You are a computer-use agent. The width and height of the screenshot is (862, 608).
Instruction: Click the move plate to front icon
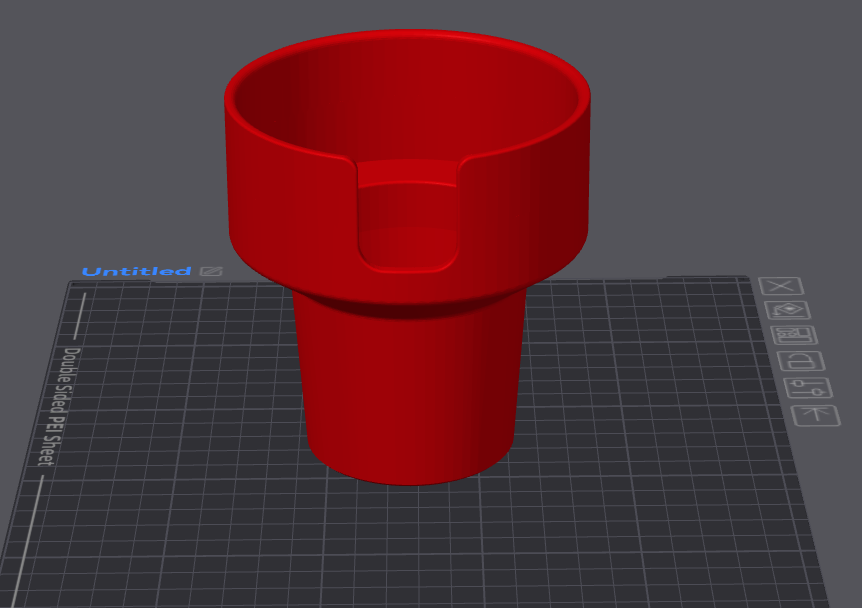[x=816, y=415]
